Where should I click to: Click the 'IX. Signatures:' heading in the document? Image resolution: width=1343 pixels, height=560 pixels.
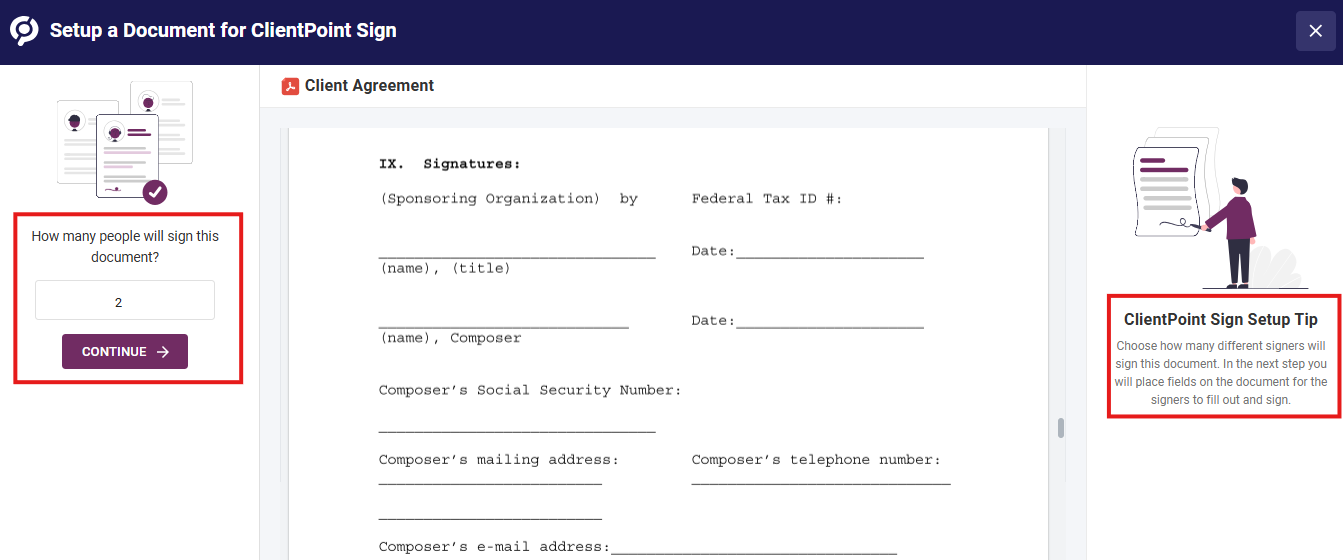(x=450, y=164)
